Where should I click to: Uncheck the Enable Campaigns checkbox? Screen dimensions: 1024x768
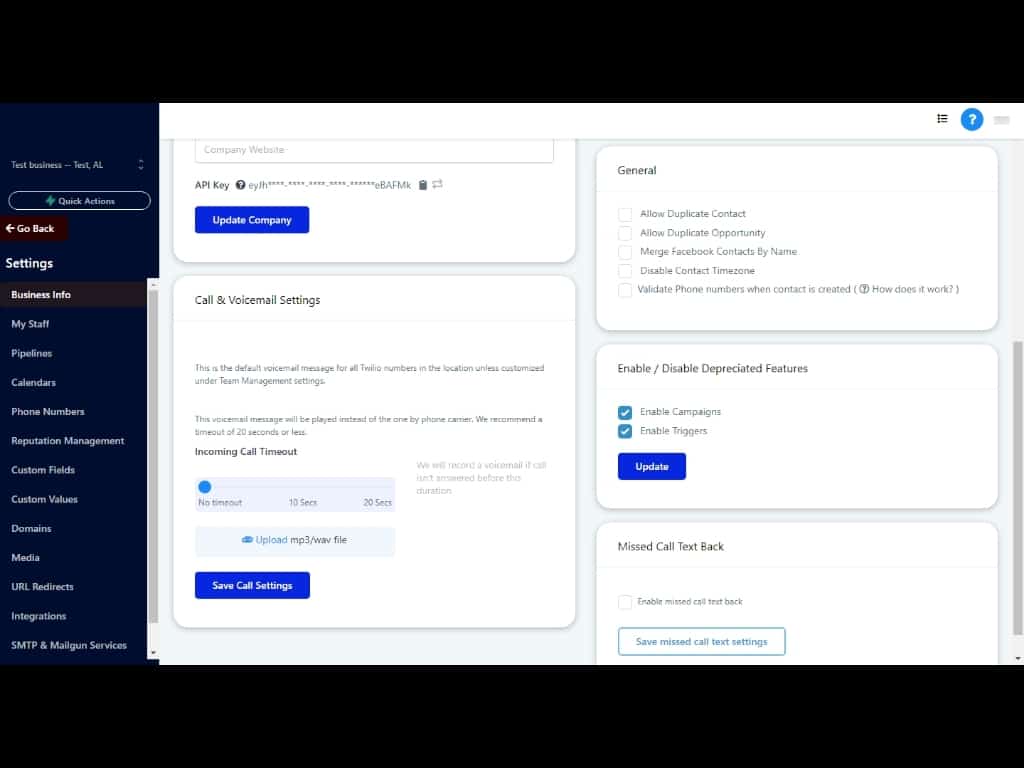(625, 412)
